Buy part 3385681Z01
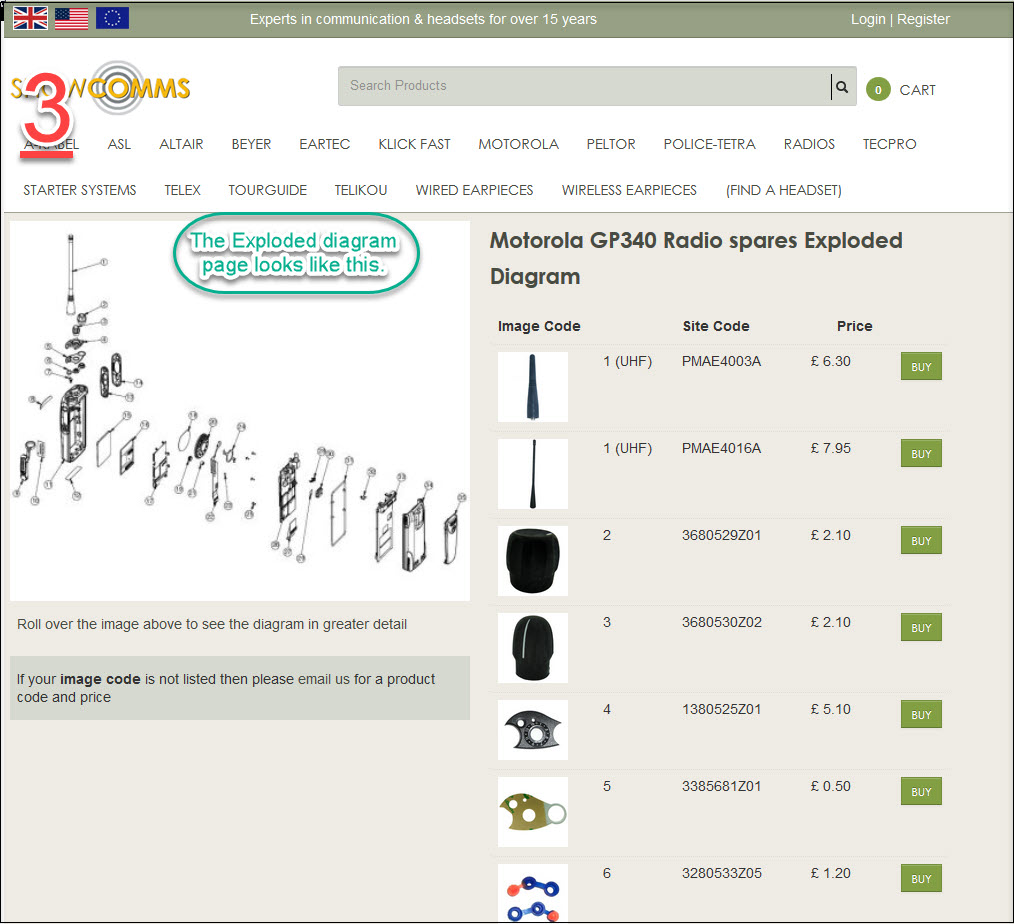 click(x=921, y=791)
